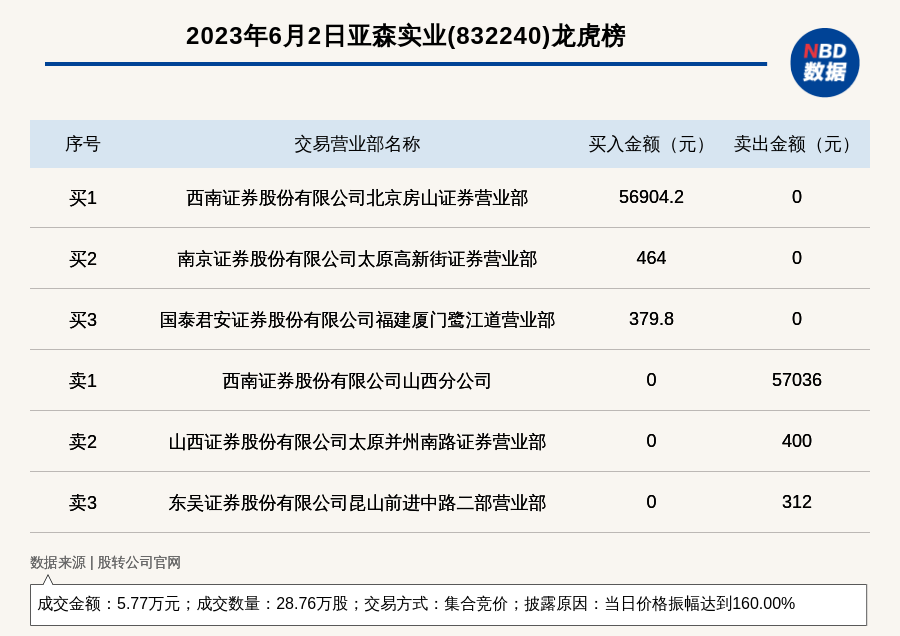Click the buy amount 464
900x636 pixels.
[651, 258]
